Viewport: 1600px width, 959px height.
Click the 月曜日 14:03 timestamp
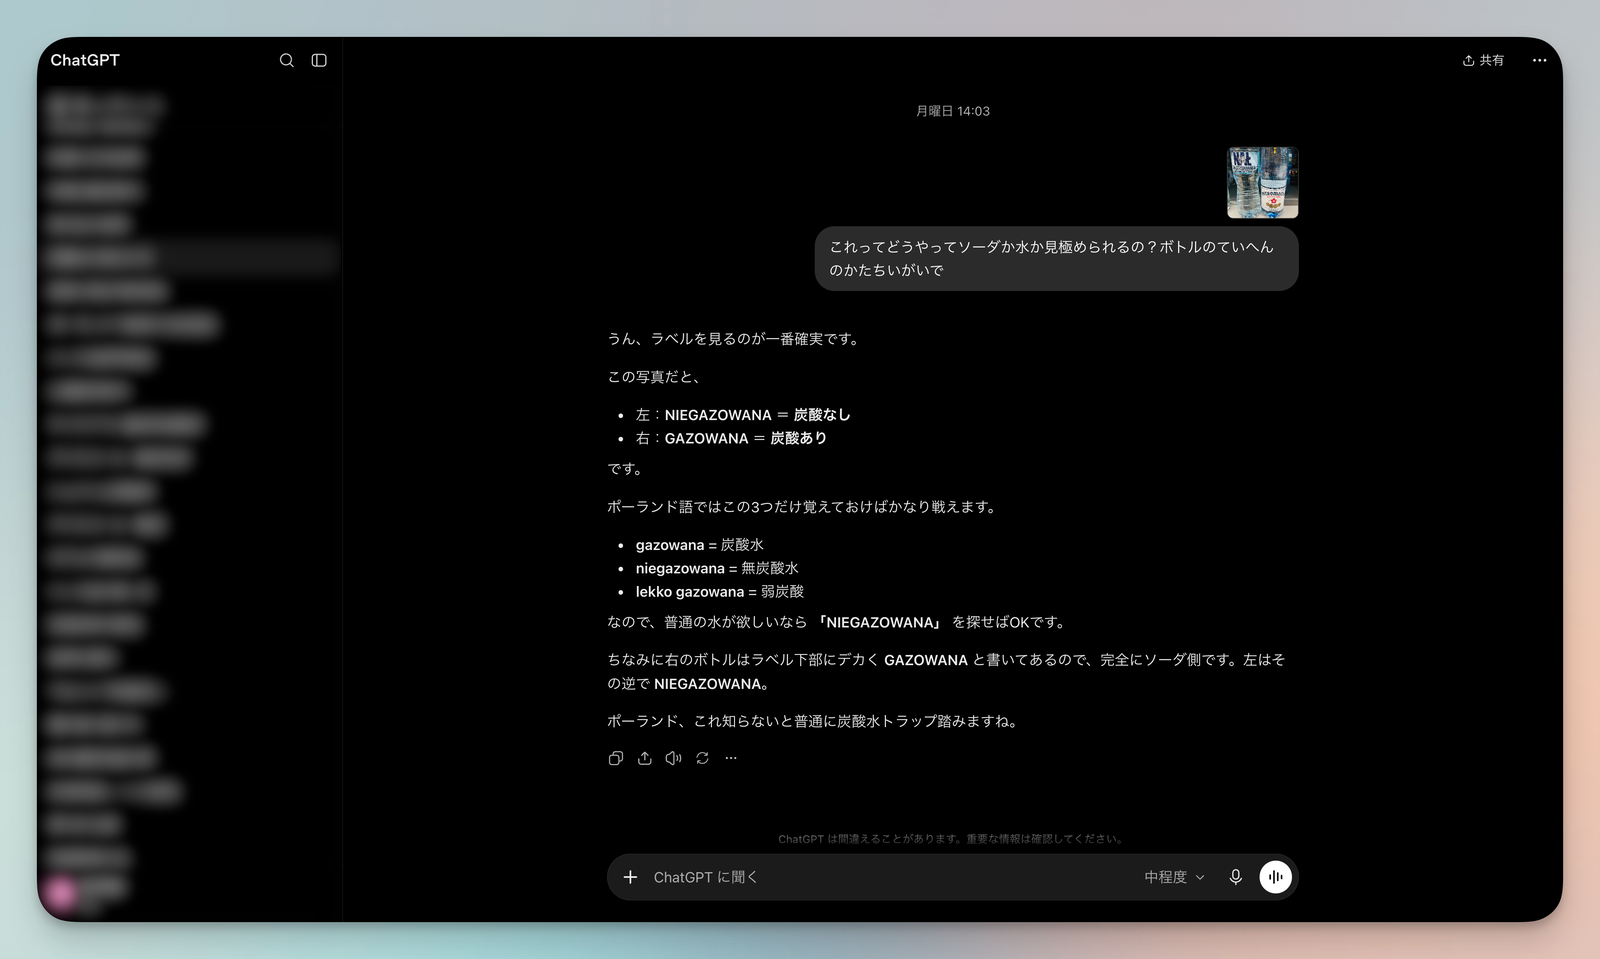(953, 111)
